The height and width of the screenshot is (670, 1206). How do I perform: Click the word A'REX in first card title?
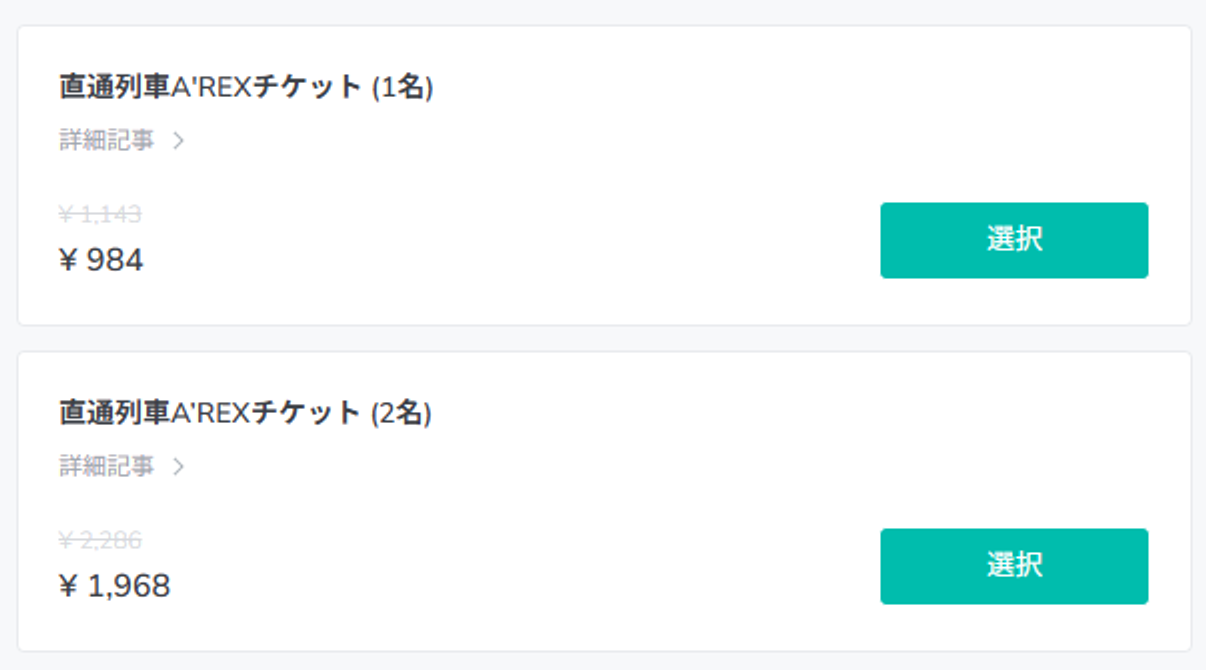(x=212, y=87)
